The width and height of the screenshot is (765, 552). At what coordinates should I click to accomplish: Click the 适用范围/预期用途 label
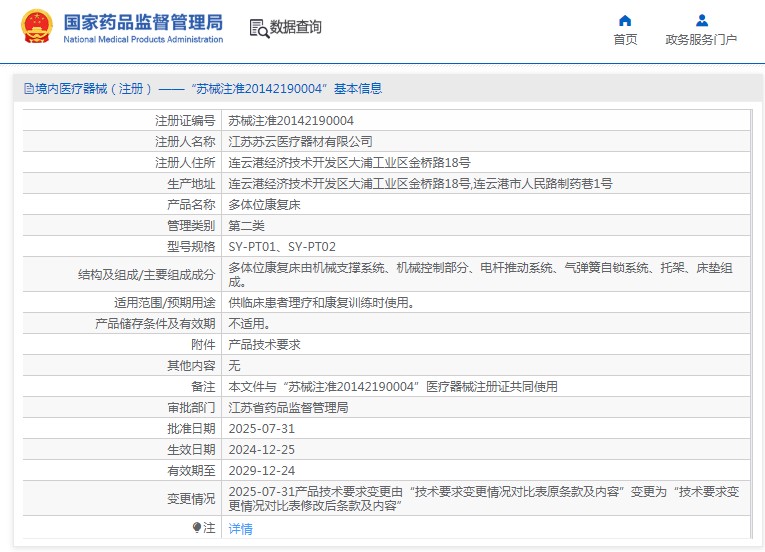[x=164, y=303]
